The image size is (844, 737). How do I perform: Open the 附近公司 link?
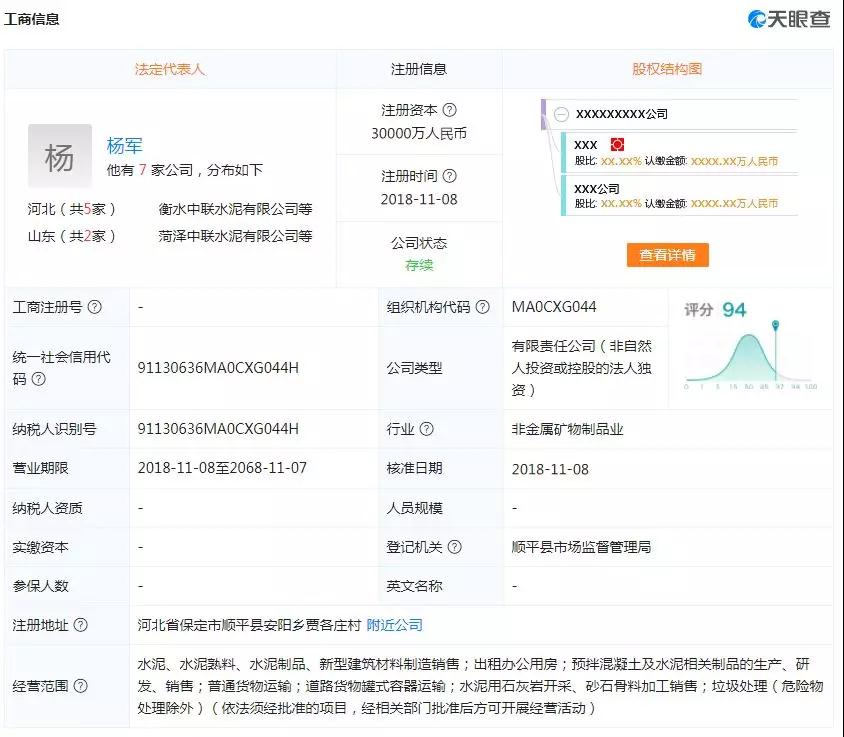(x=395, y=625)
